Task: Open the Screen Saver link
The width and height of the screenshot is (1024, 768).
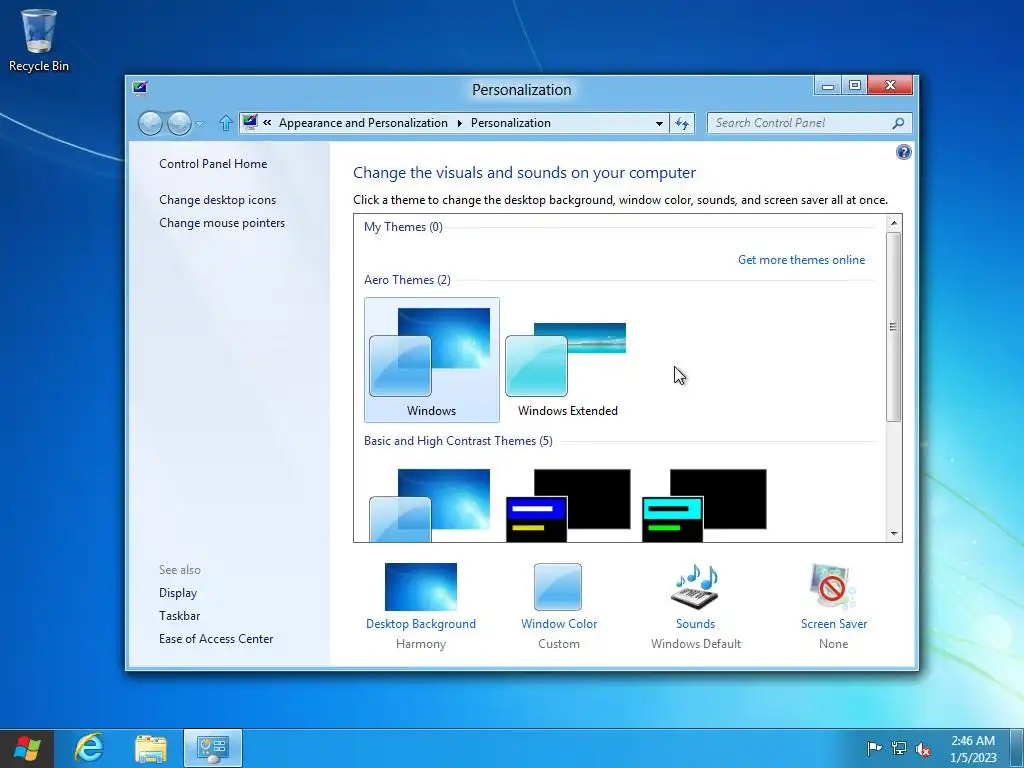Action: click(834, 624)
